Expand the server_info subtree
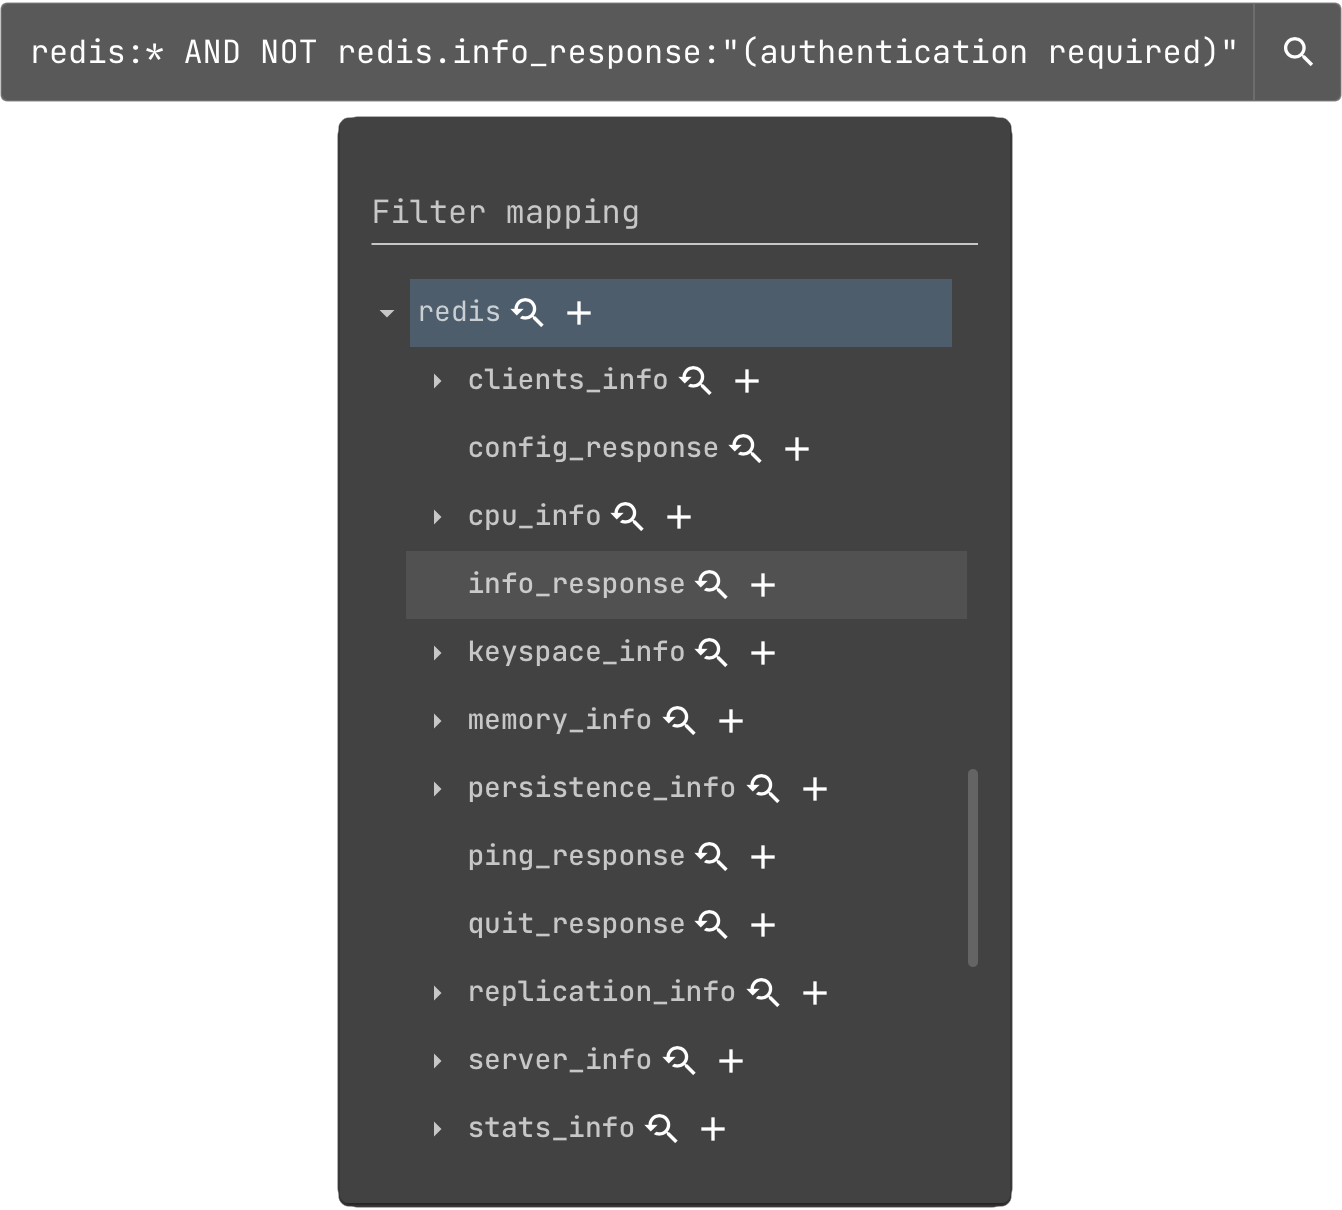Screen dimensions: 1342x1210 [x=437, y=1061]
